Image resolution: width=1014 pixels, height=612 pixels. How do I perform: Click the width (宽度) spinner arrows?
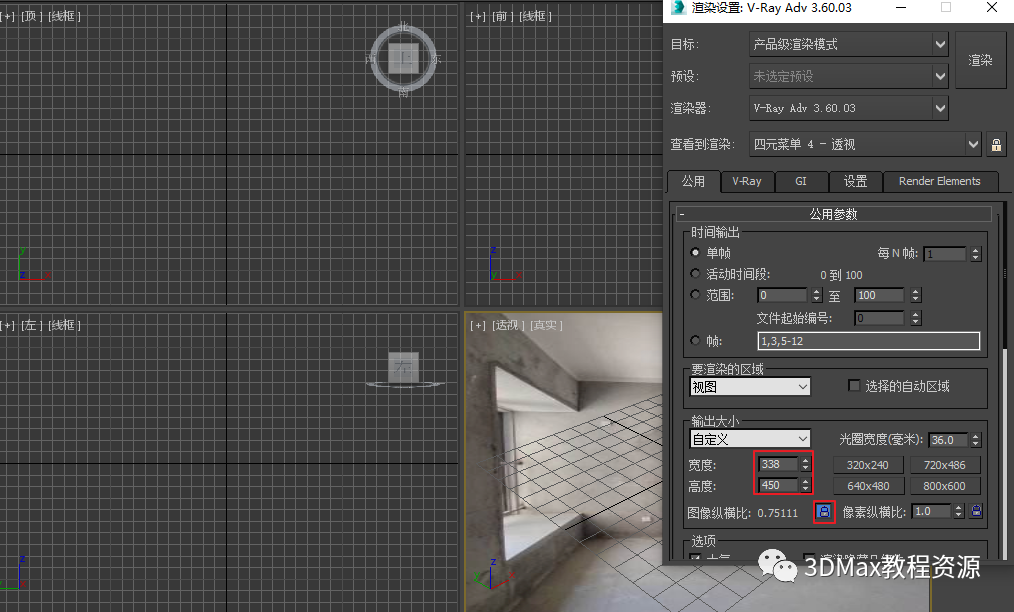pos(805,464)
